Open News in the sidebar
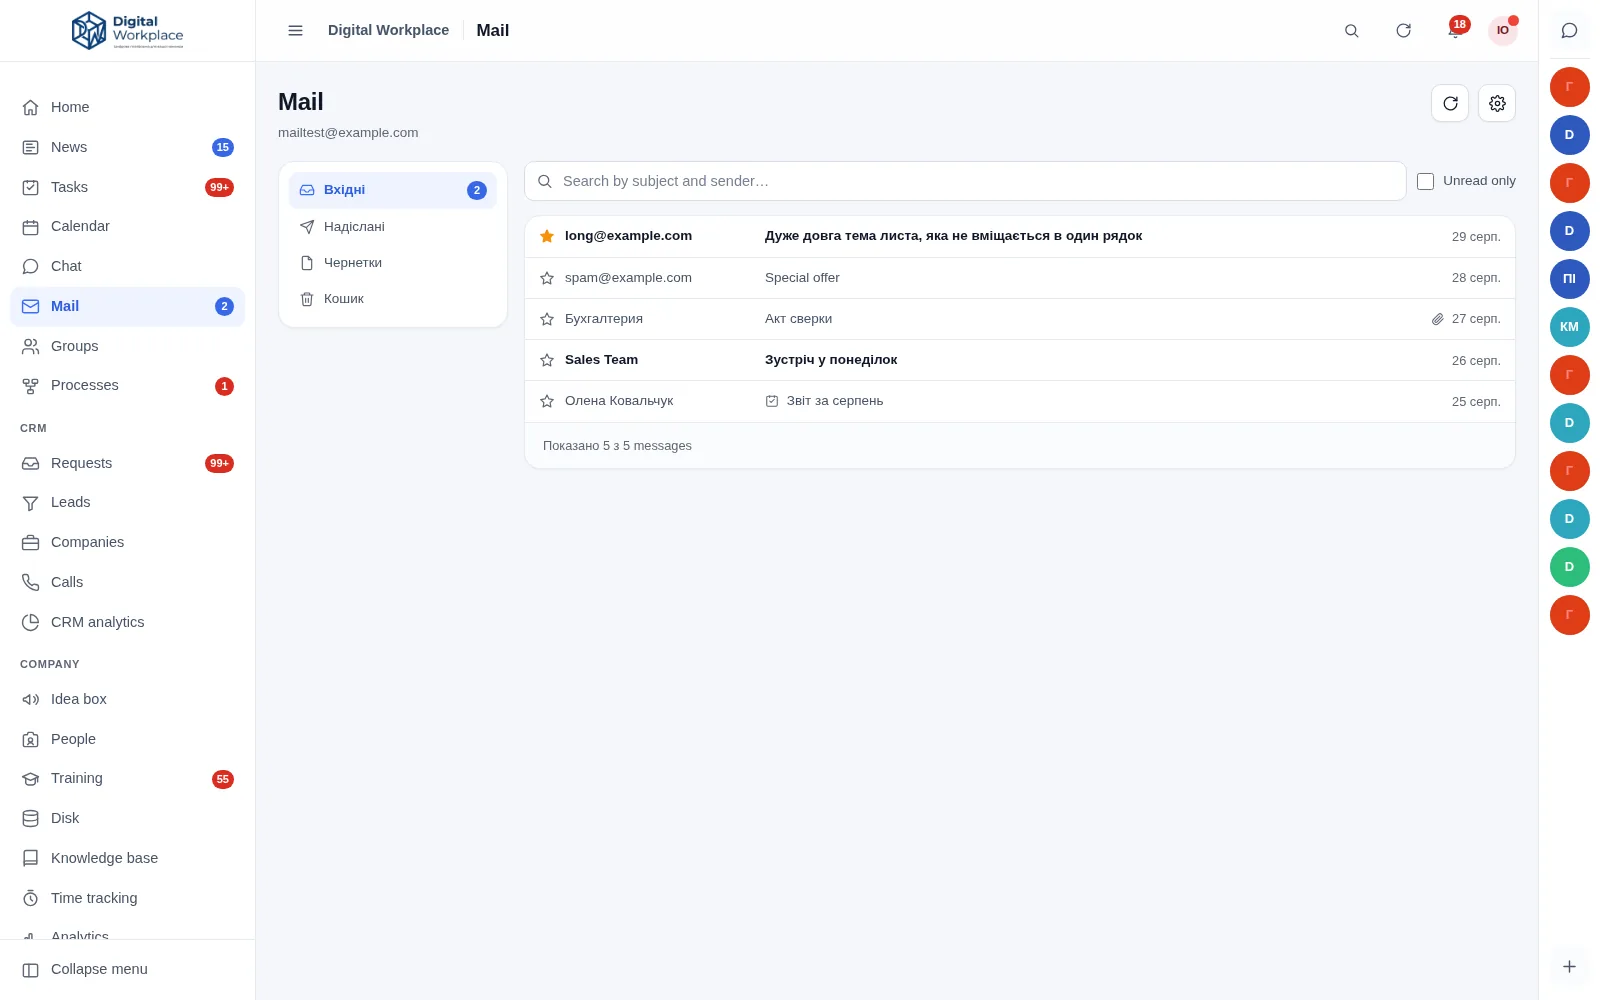 pos(127,147)
